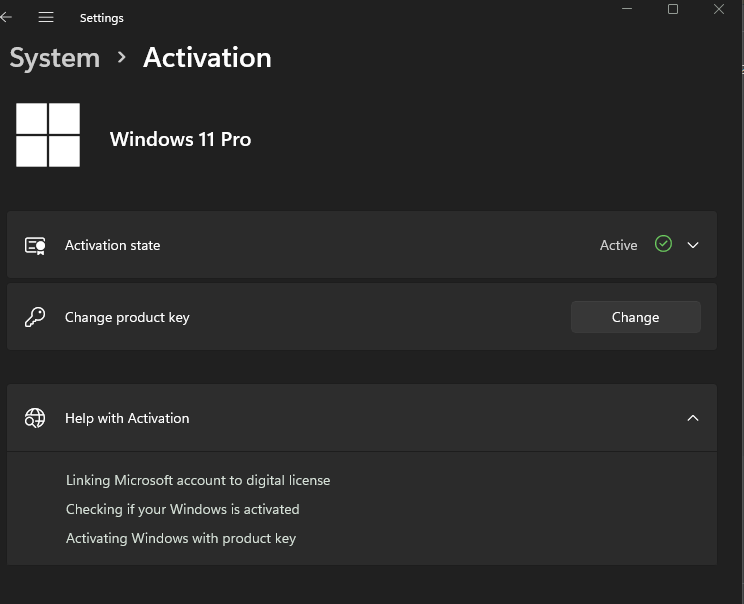This screenshot has height=604, width=744.
Task: Click the Active status text
Action: [x=618, y=245]
